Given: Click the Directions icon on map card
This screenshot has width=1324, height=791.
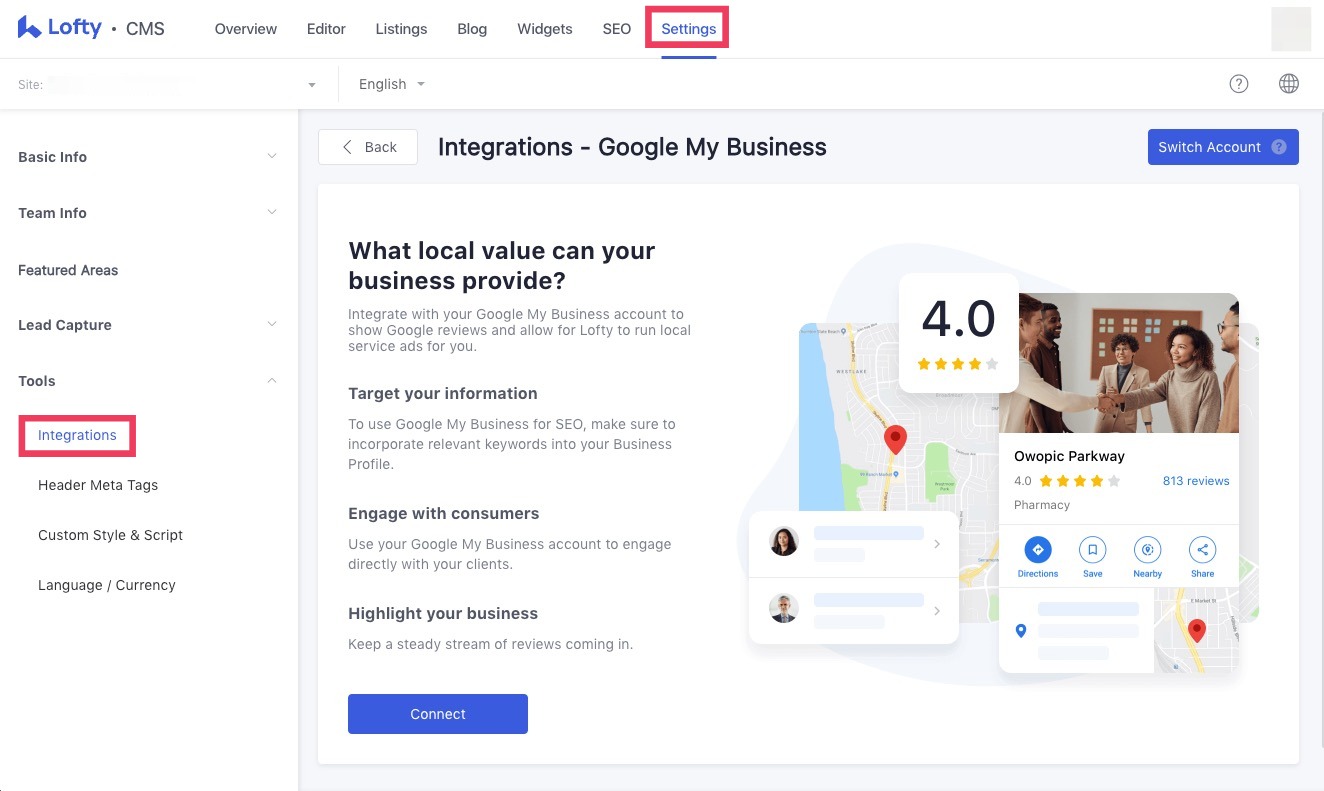Looking at the screenshot, I should click(x=1038, y=549).
